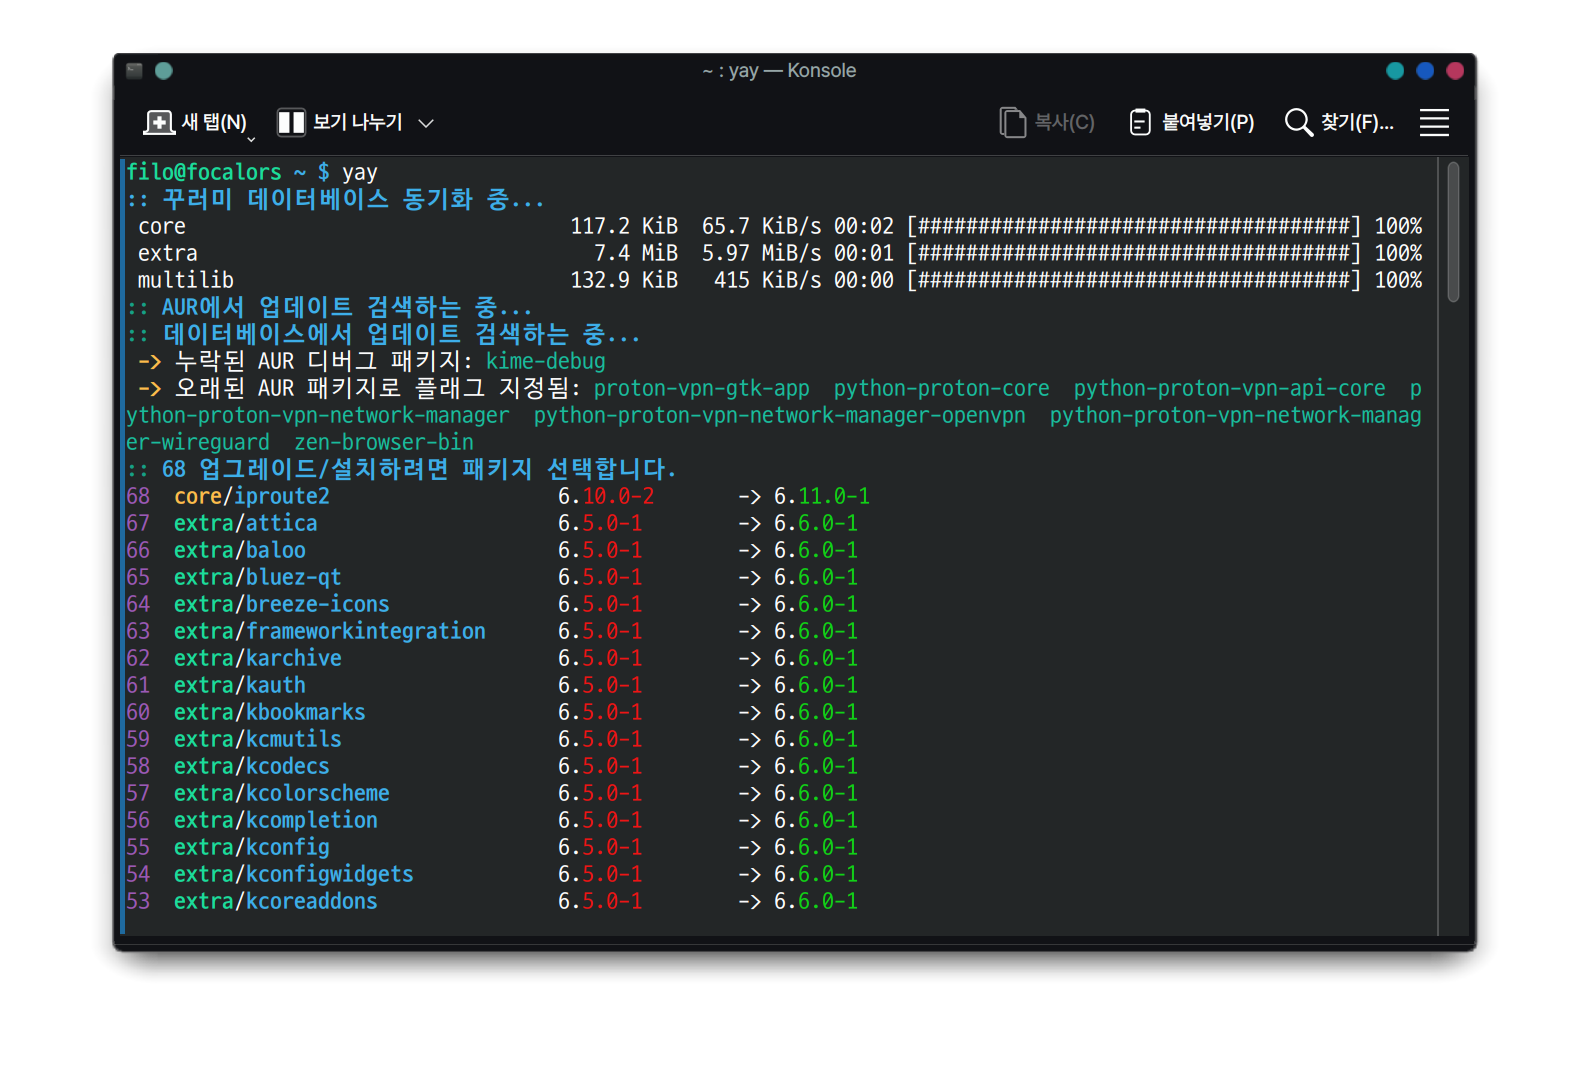Click the new version 6.11.0-1
Screen dimensions: 1588x1079
822,496
